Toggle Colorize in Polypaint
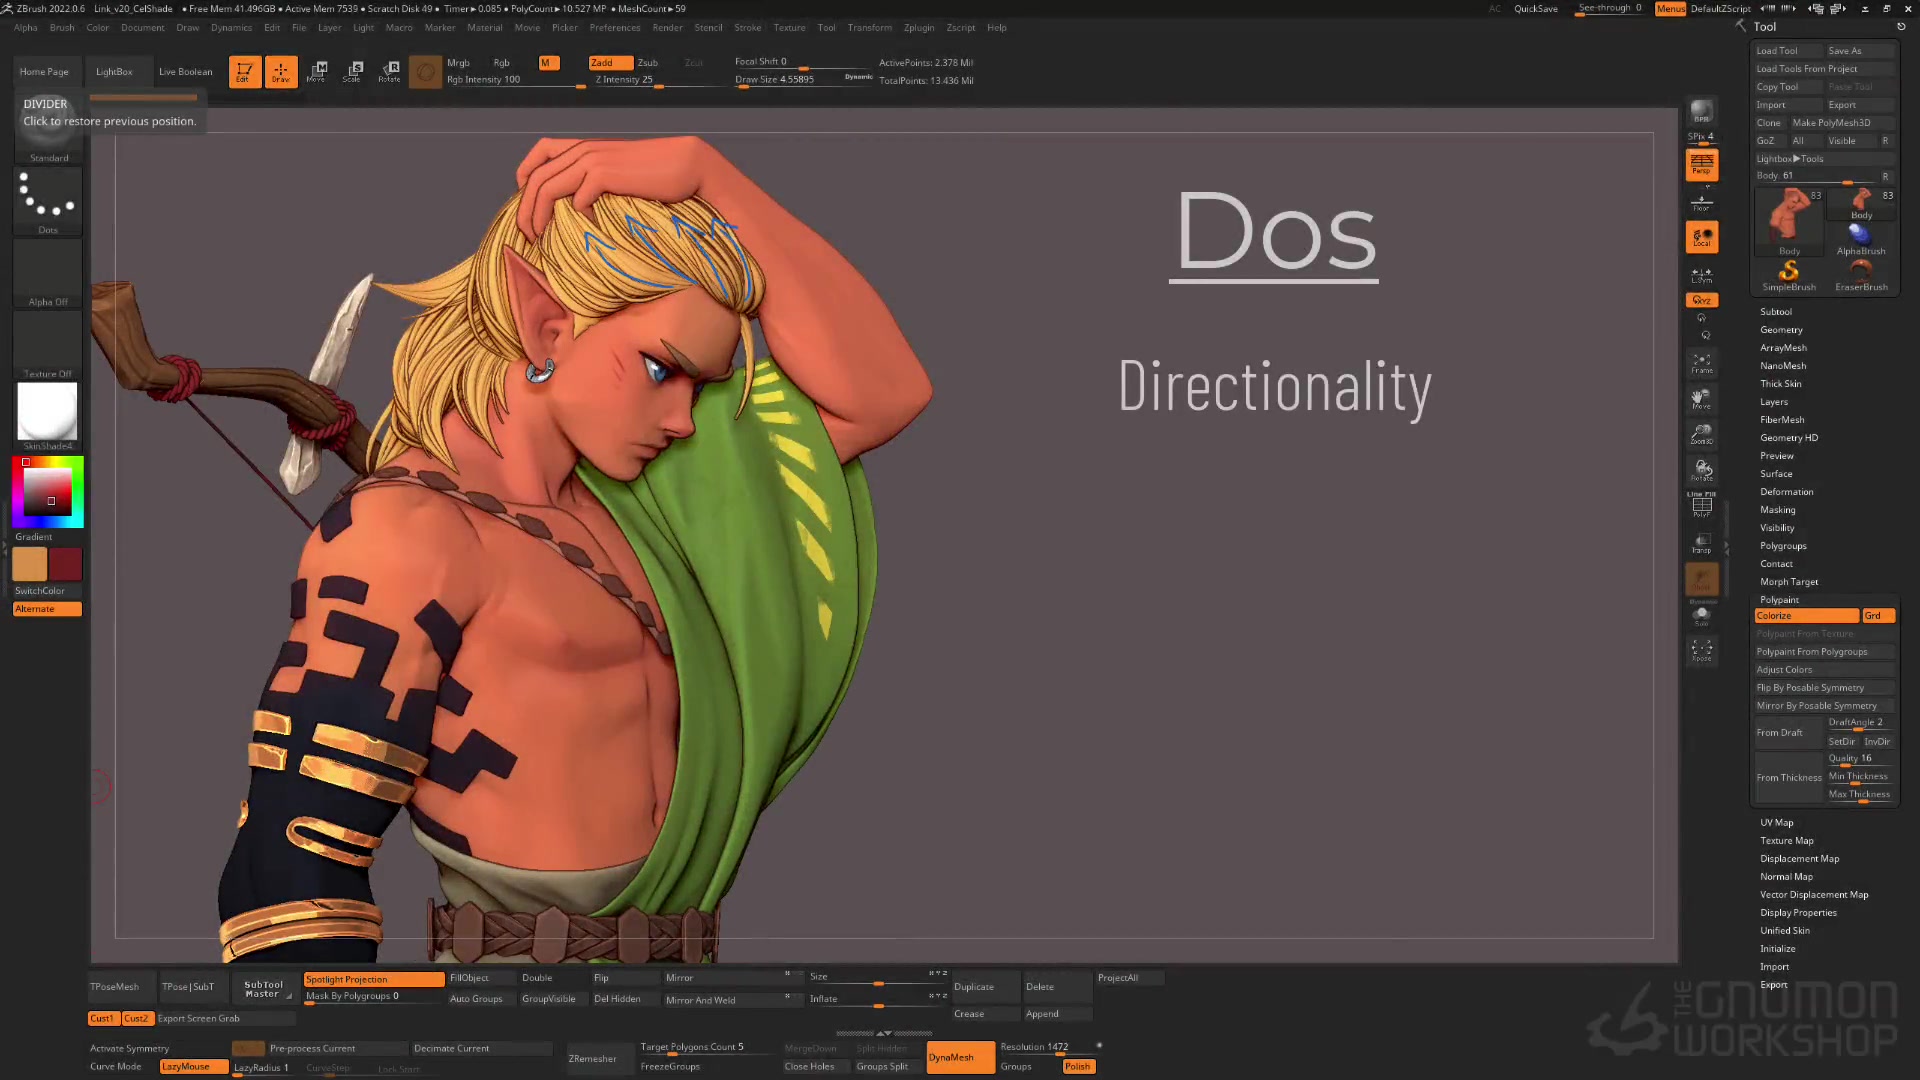The image size is (1920, 1080). [x=1805, y=616]
